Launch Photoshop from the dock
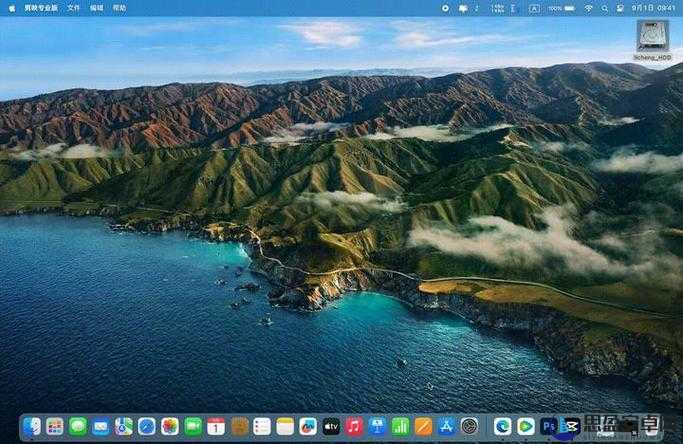Image resolution: width=683 pixels, height=444 pixels. pyautogui.click(x=549, y=427)
